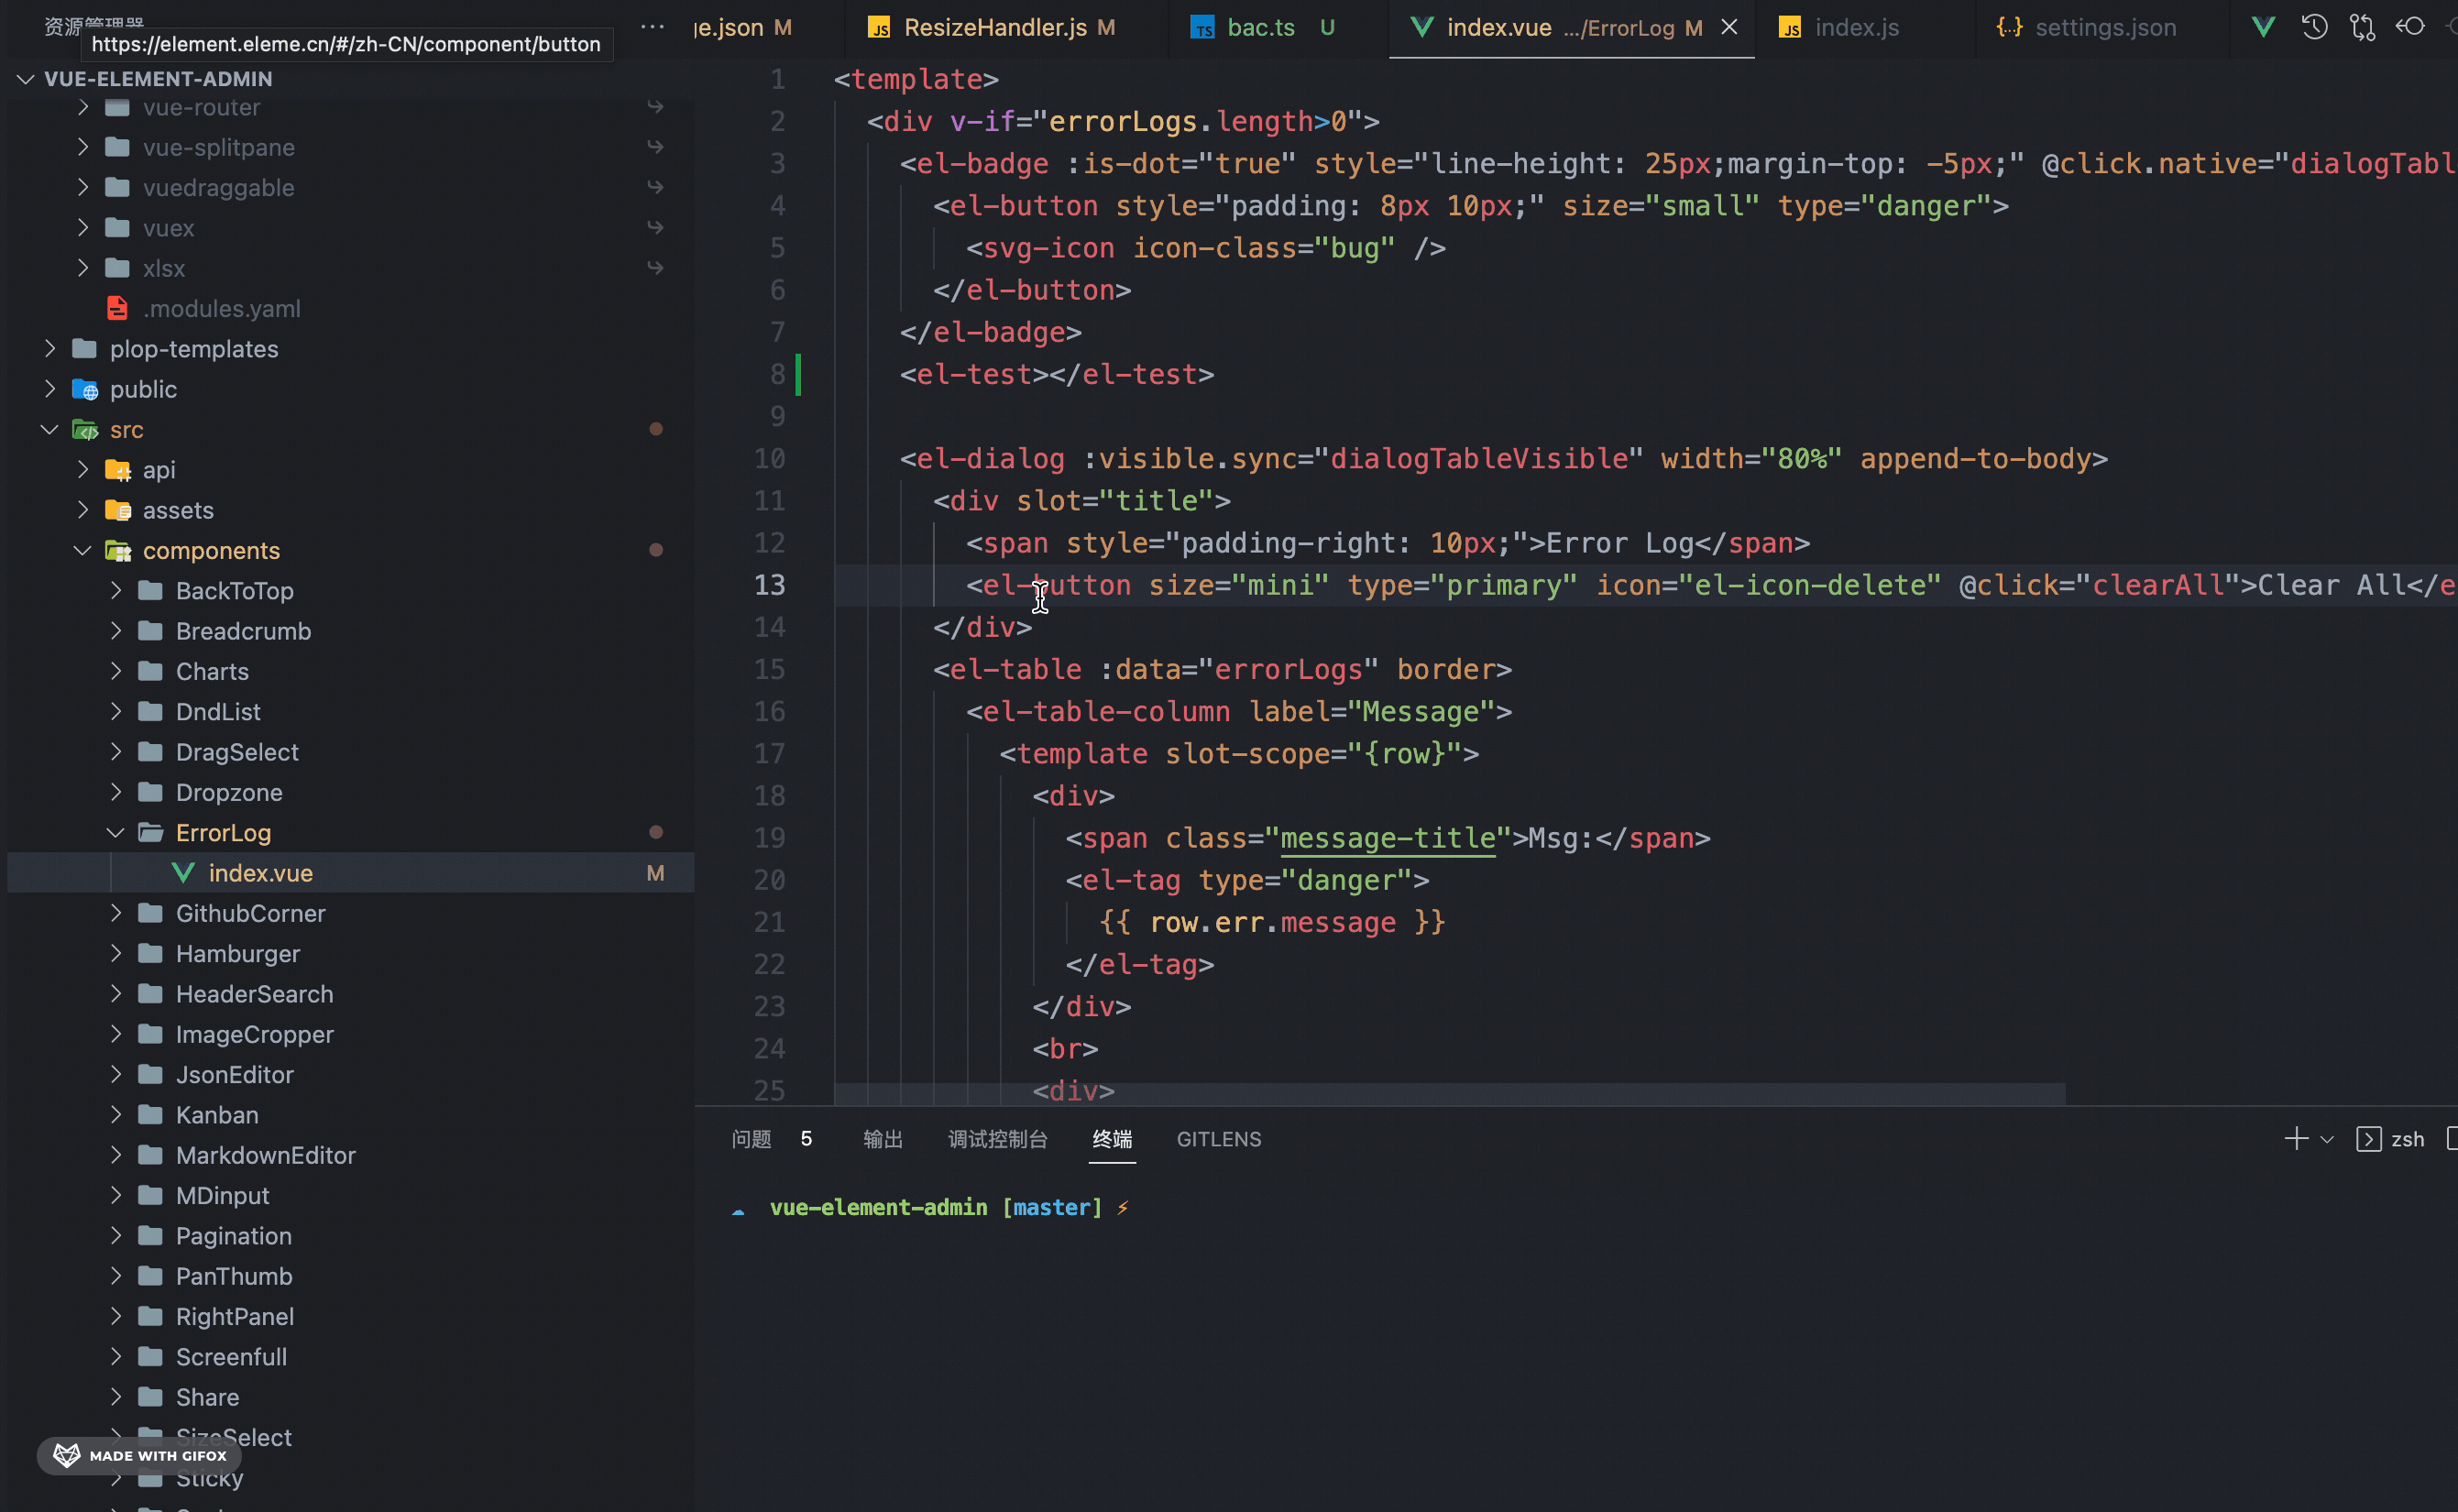Click the zsh terminal icon
Screen dimensions: 2458x1512
point(2368,1139)
